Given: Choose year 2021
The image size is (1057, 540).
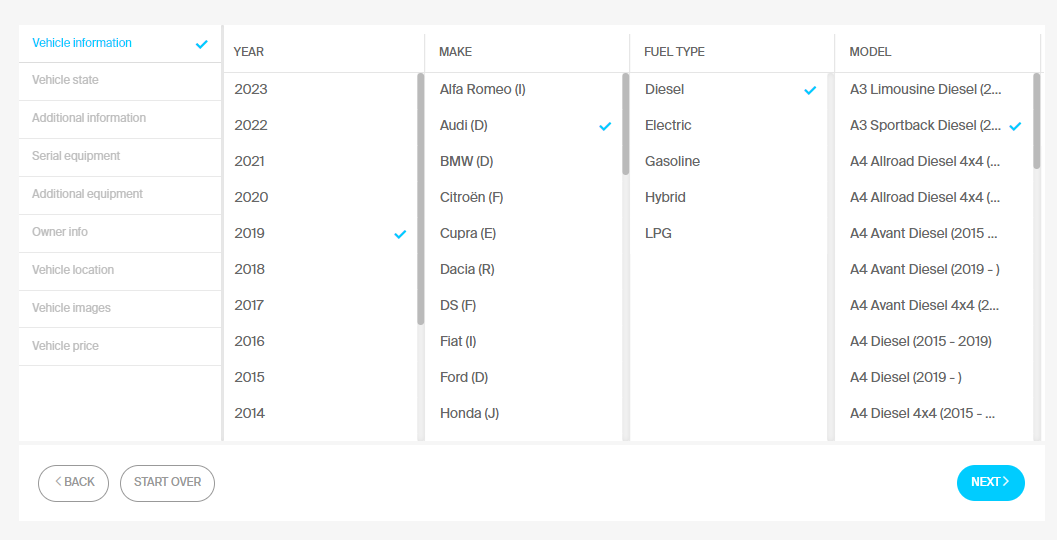Looking at the screenshot, I should tap(320, 162).
